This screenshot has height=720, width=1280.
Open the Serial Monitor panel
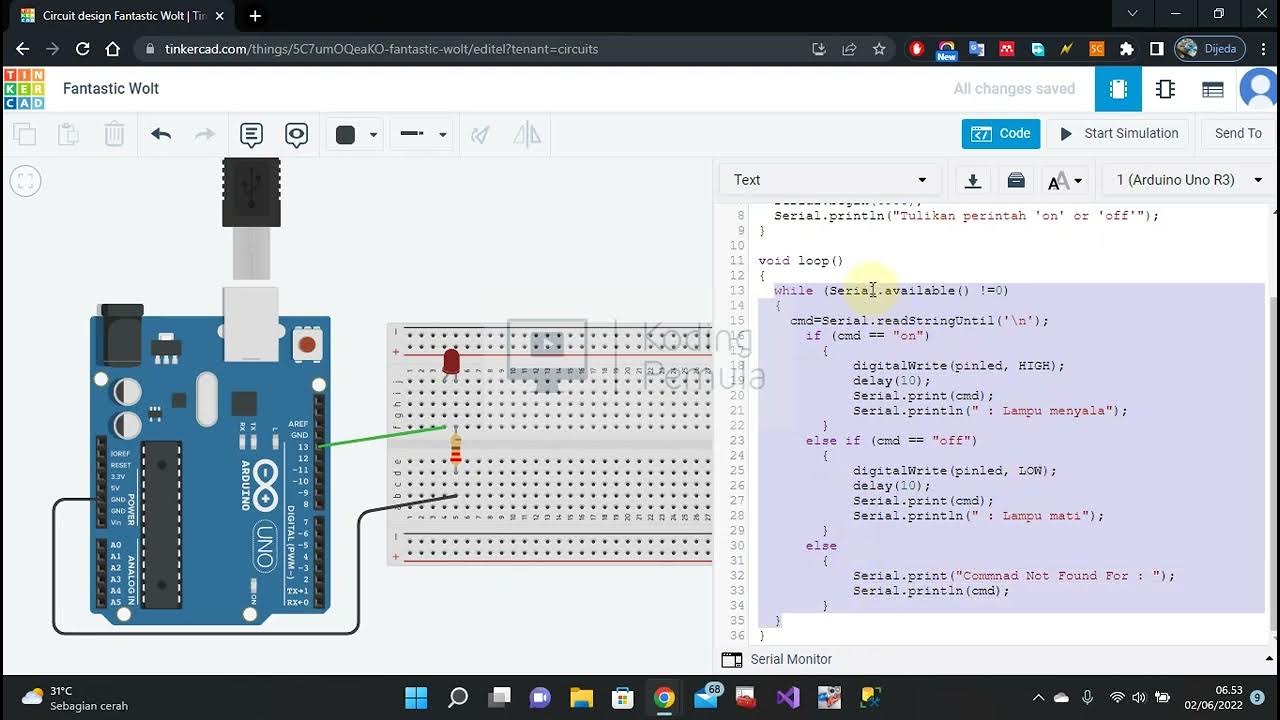[791, 659]
